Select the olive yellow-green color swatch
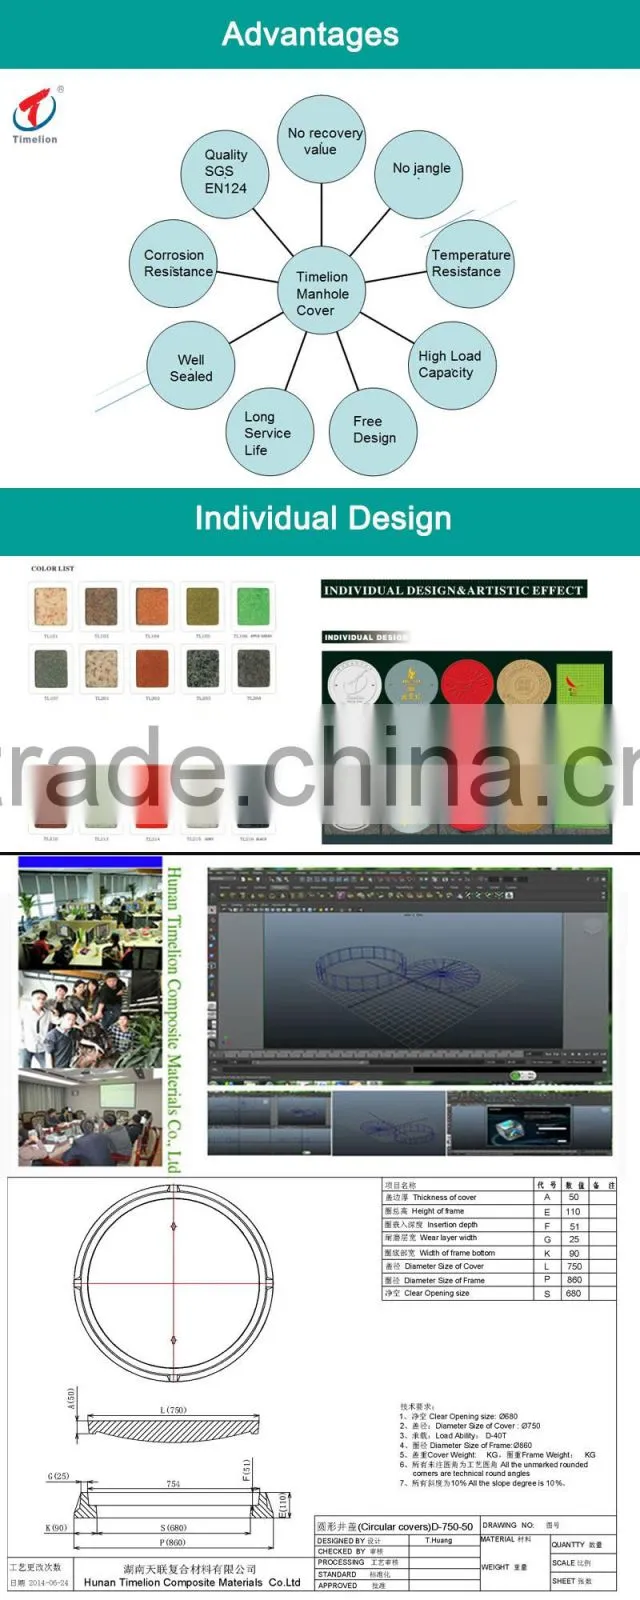 click(203, 606)
